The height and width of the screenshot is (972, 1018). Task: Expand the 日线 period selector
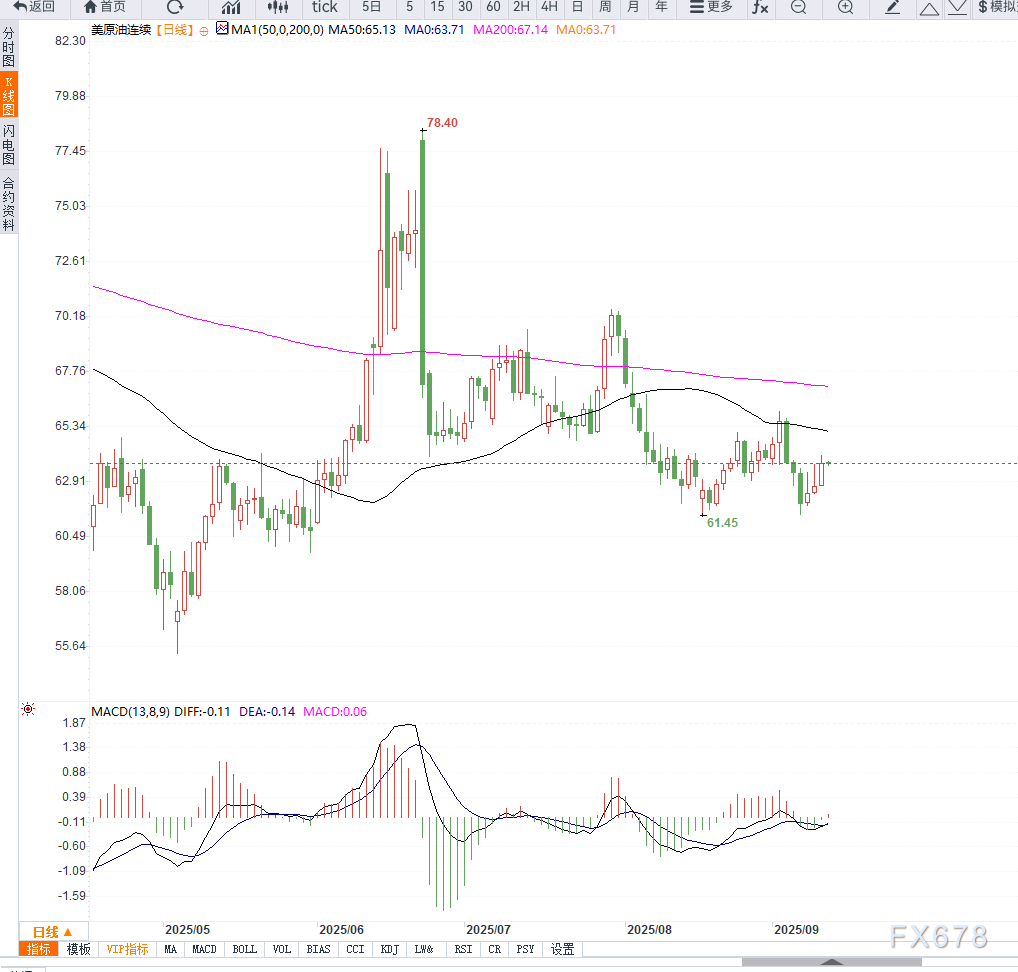click(x=53, y=932)
